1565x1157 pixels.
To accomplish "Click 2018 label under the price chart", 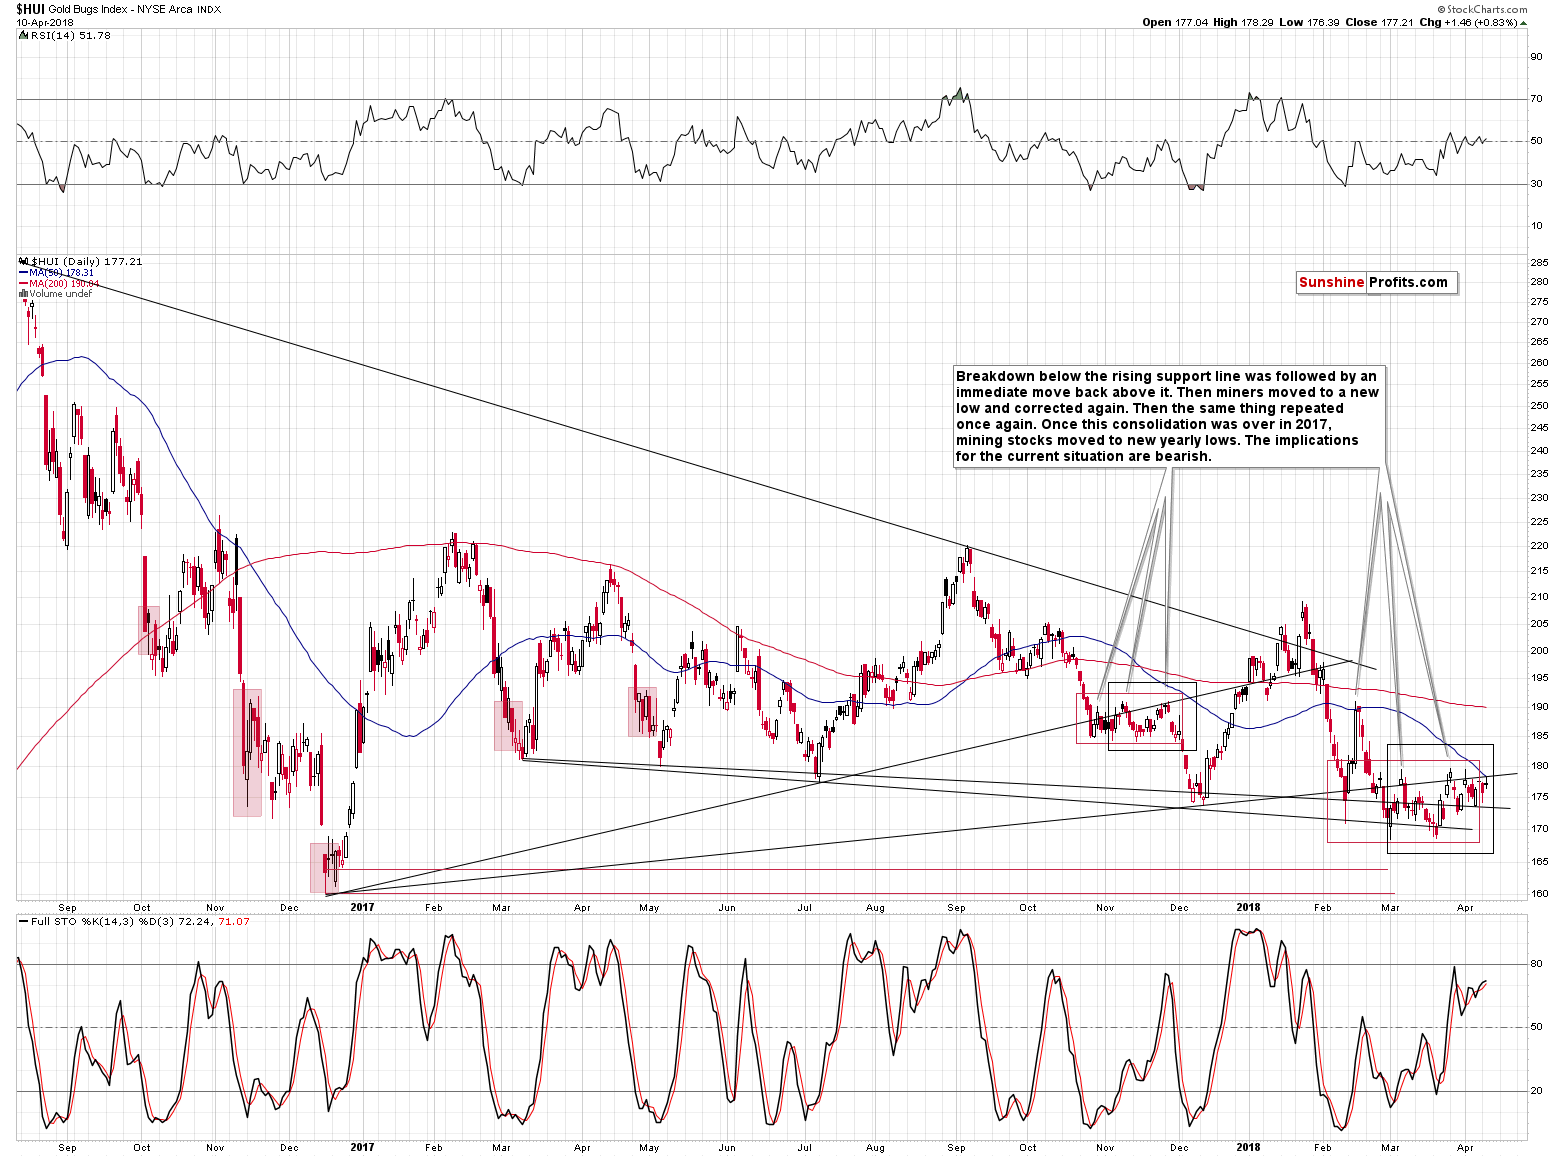I will click(x=1248, y=908).
